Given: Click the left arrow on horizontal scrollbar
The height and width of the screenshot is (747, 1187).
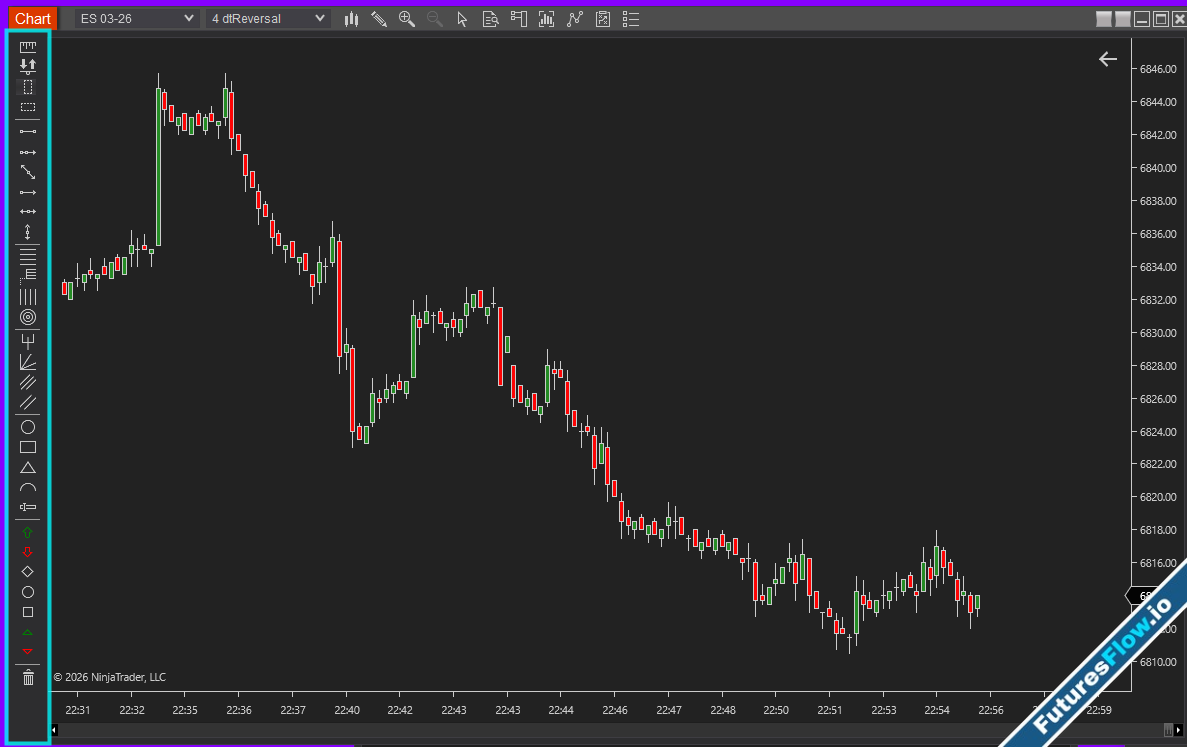Looking at the screenshot, I should [55, 730].
